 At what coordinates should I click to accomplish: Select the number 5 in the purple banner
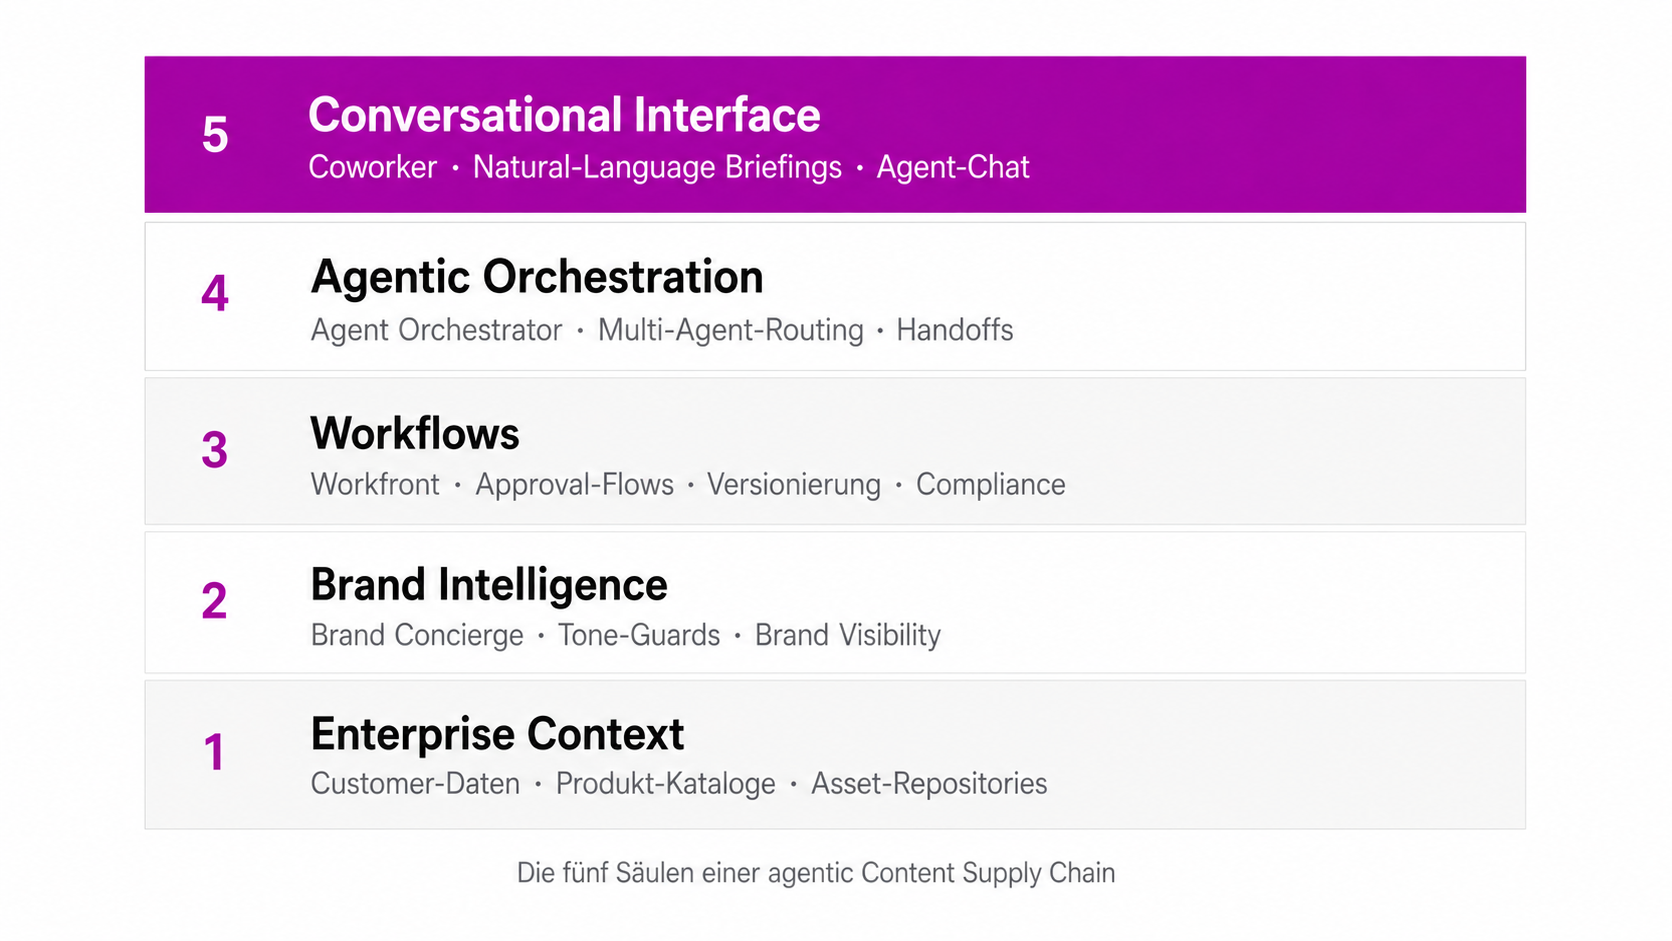tap(215, 135)
